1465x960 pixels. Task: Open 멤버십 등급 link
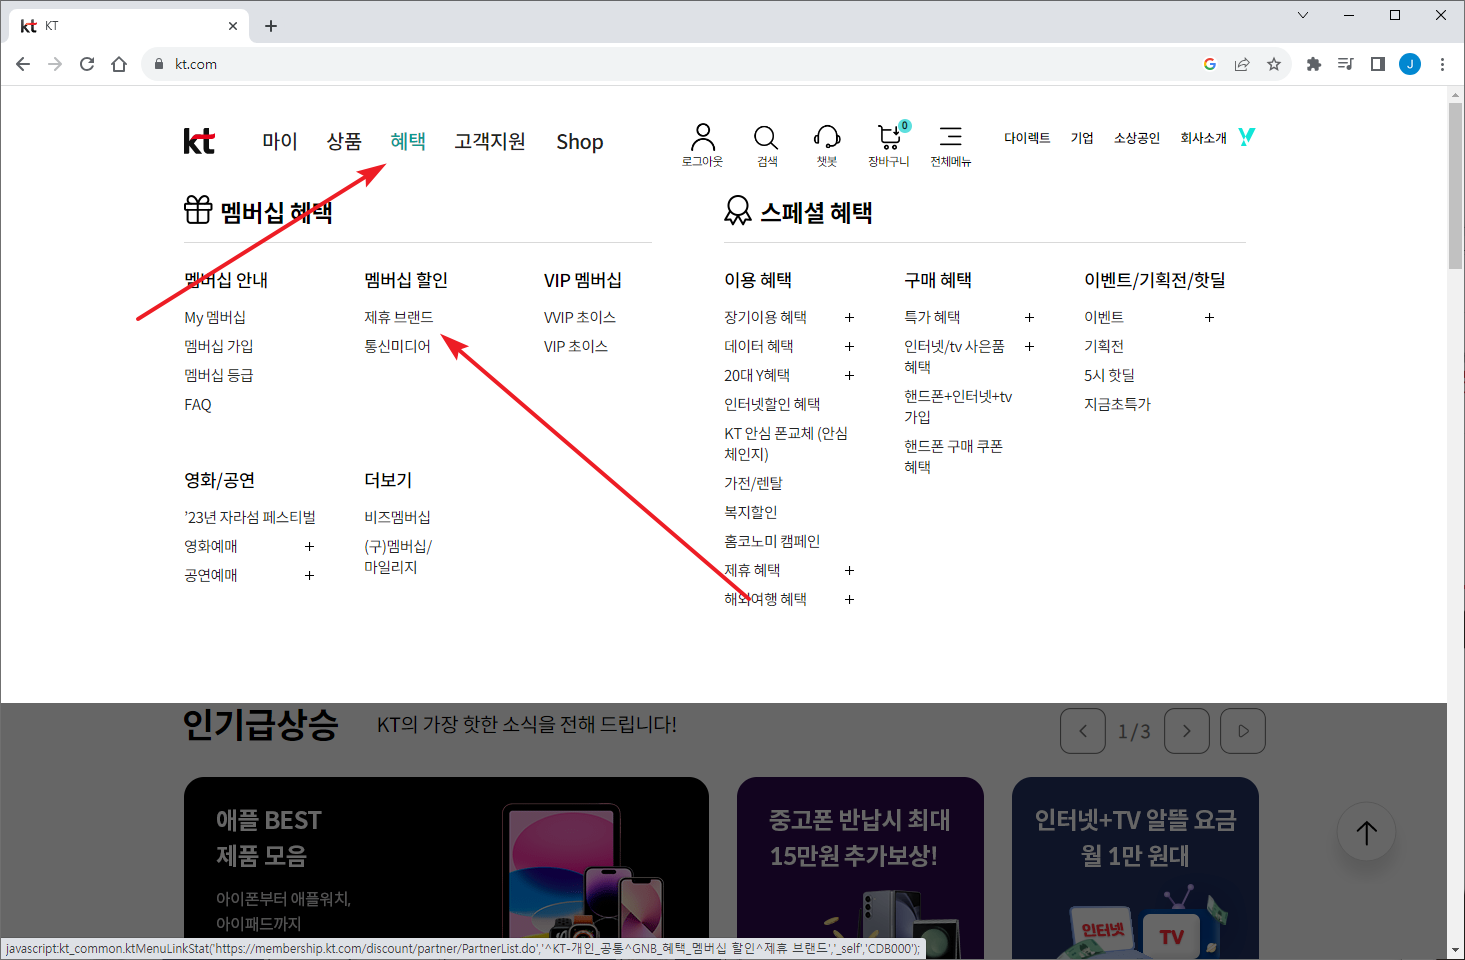(219, 375)
